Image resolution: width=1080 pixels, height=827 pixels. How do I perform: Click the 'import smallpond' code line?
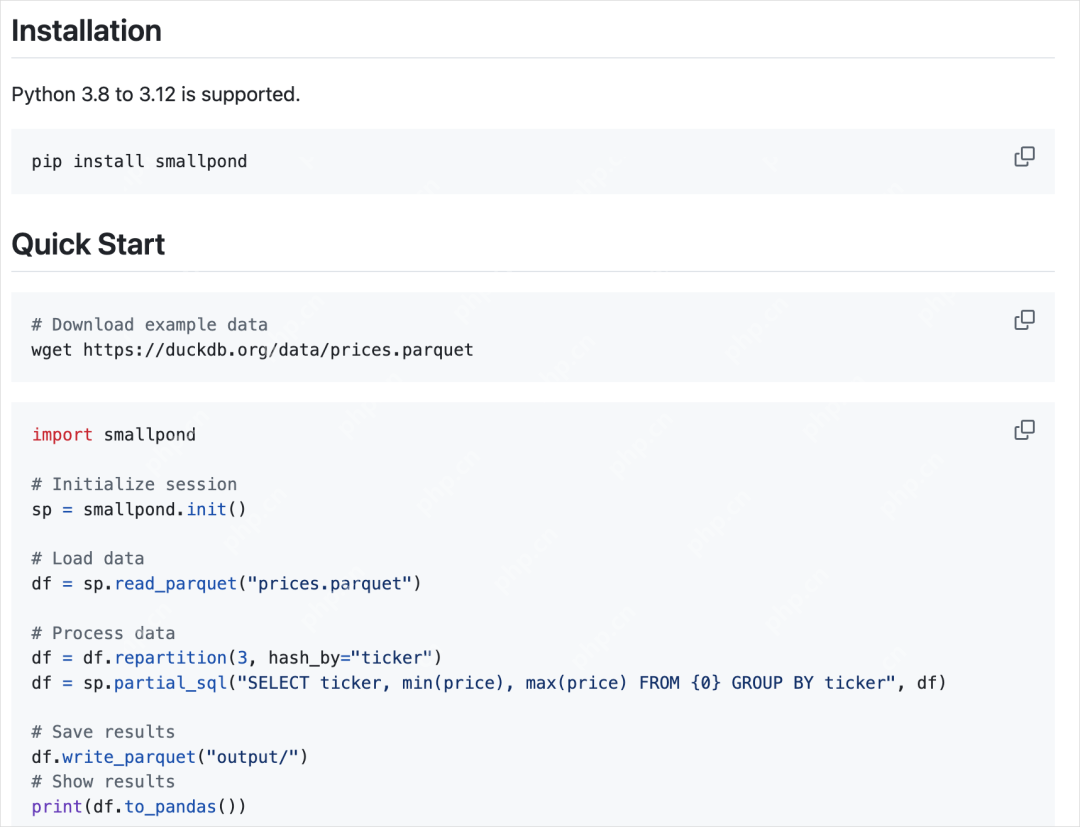coord(114,435)
